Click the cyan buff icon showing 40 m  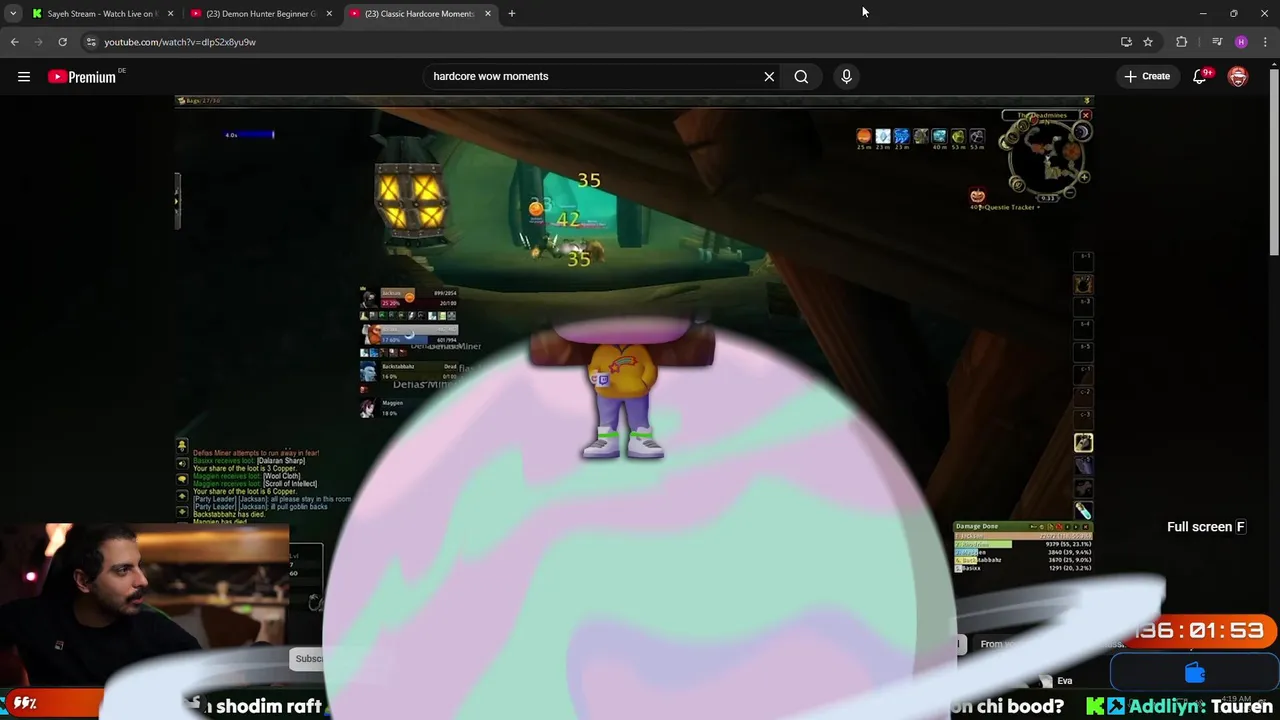tap(939, 136)
